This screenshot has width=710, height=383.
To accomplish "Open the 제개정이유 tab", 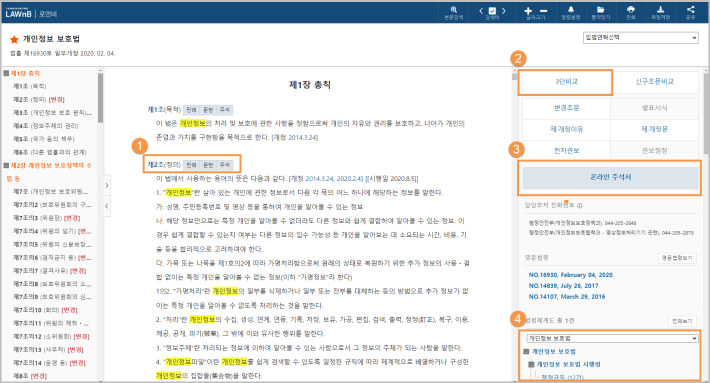I will pos(566,129).
